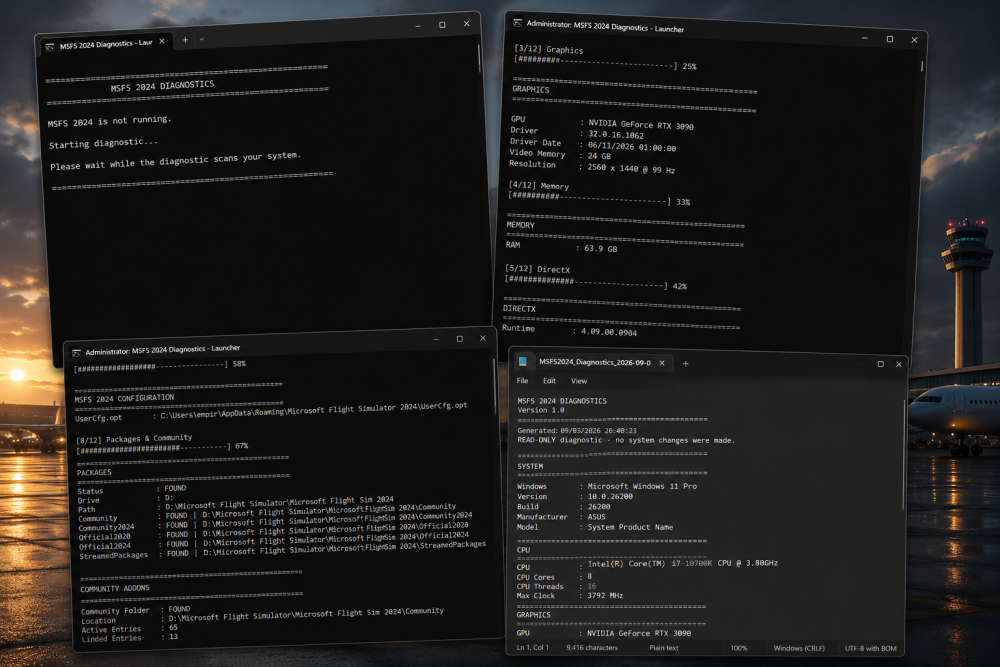Screen dimensions: 1000x667
Task: Close the Graphics diagnostics Launcher window
Action: [x=914, y=40]
